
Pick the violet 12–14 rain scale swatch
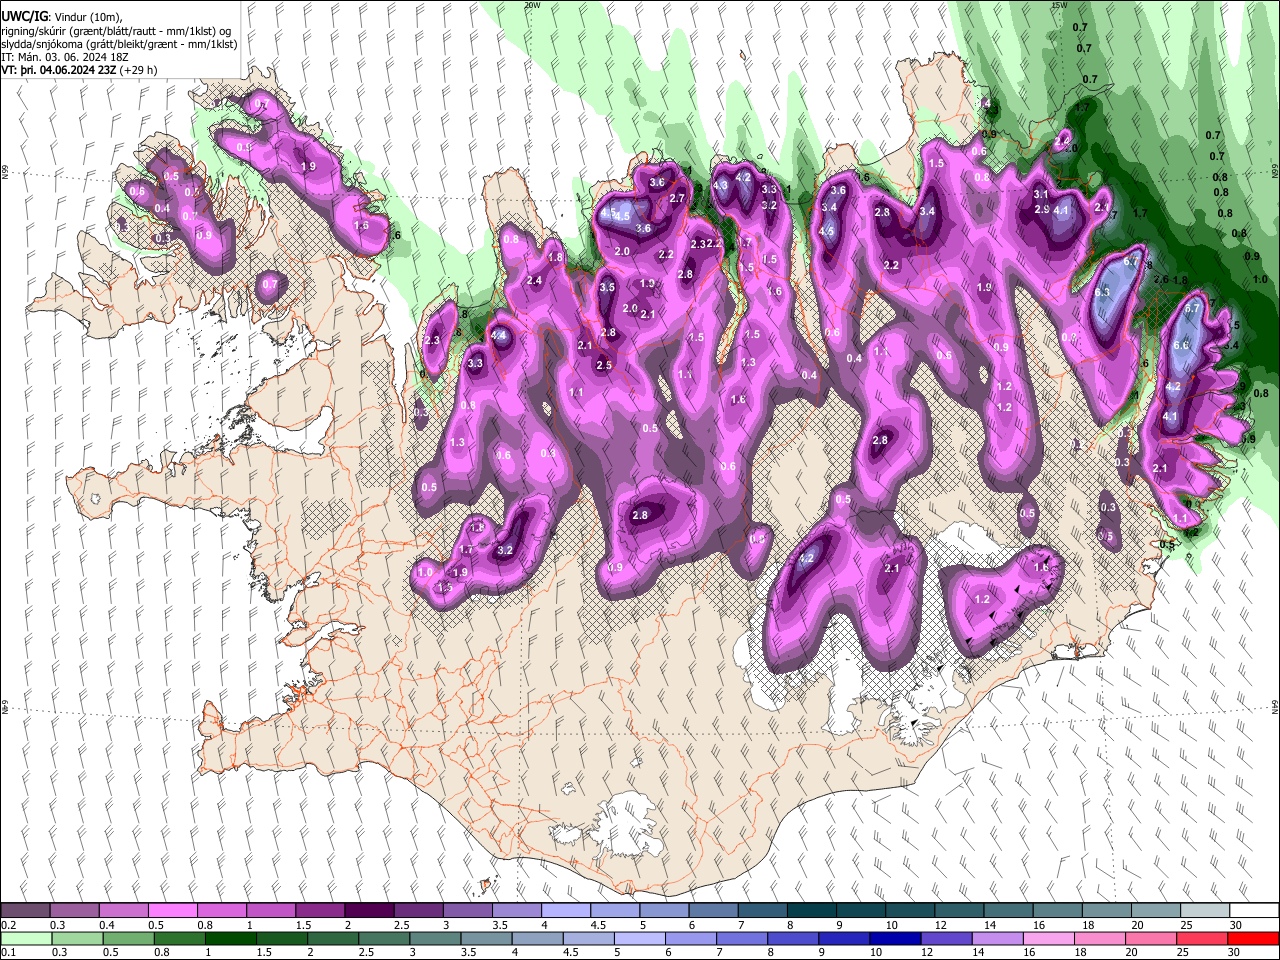(945, 938)
